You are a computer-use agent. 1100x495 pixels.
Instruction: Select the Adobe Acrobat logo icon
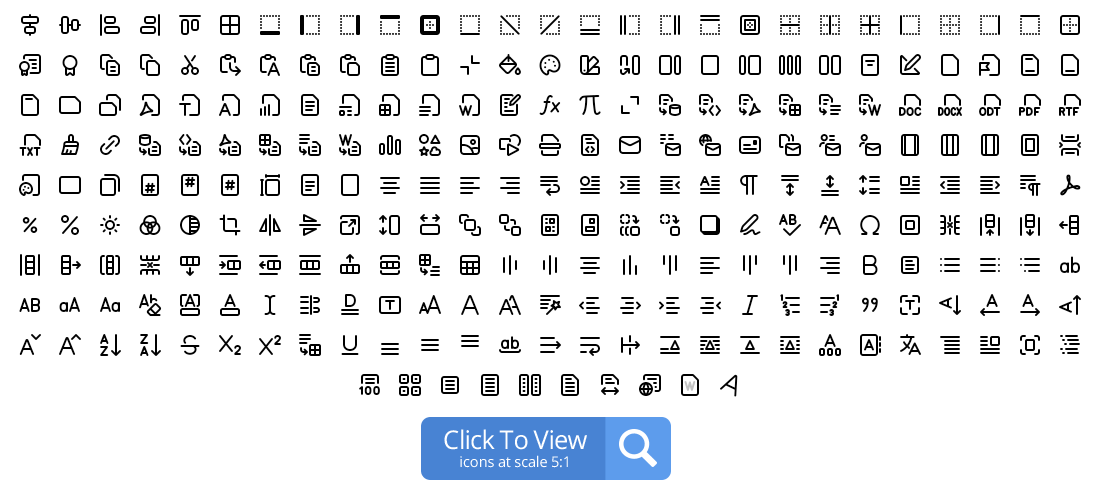1069,185
